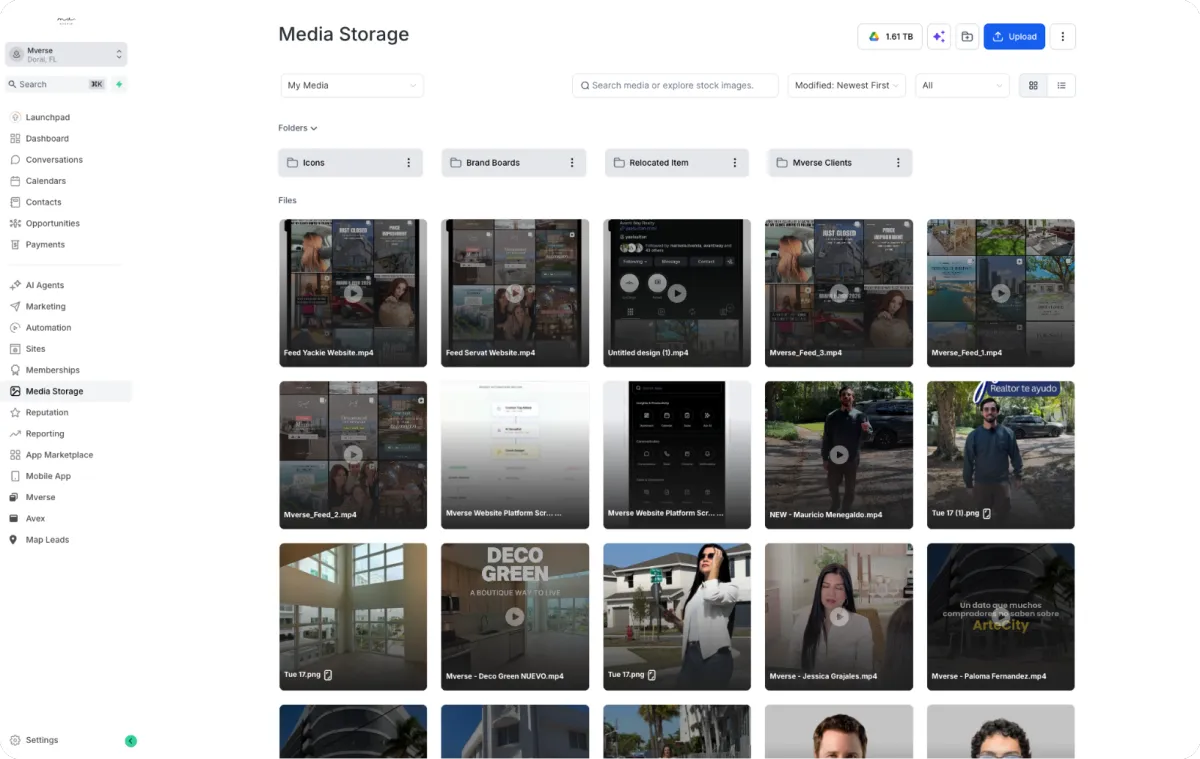Collapse the Folders section
This screenshot has height=759, width=1200.
(298, 128)
